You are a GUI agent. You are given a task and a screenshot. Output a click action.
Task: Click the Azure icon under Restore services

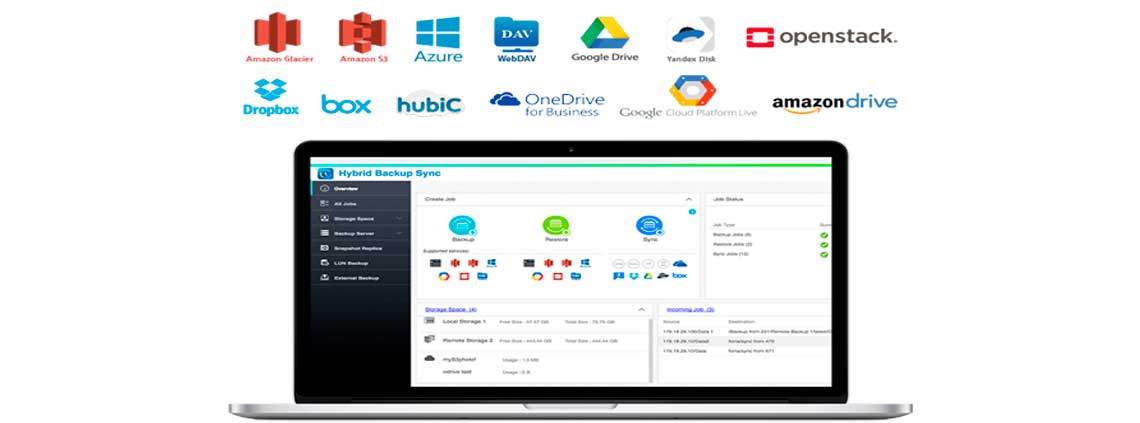tap(585, 263)
